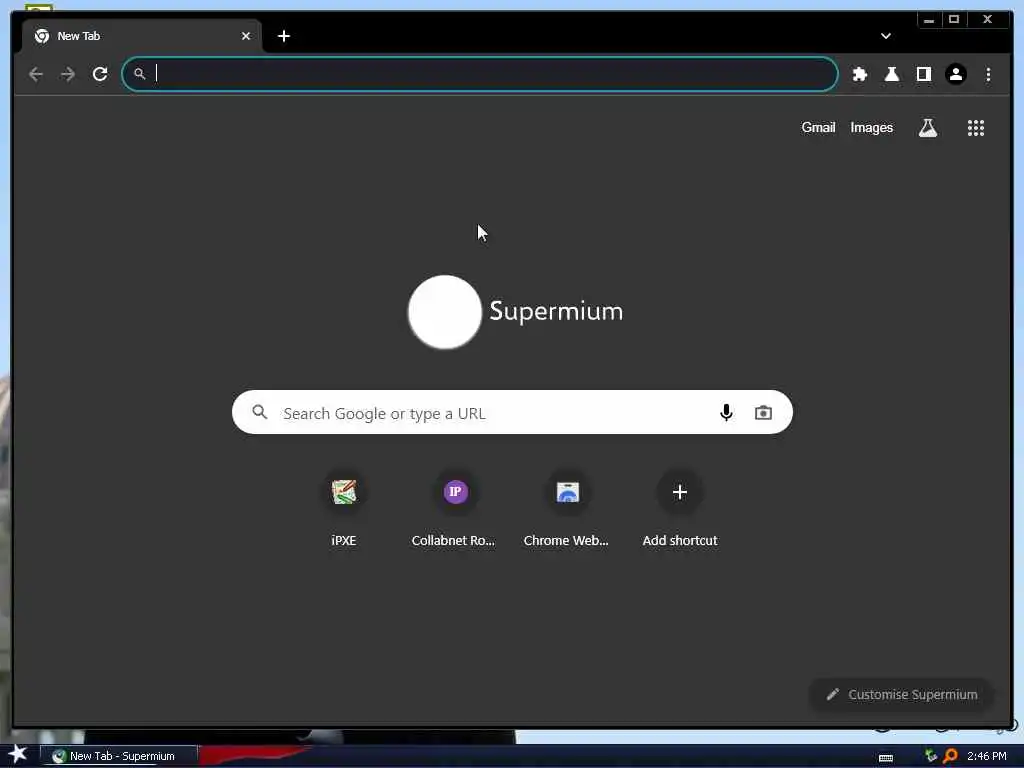This screenshot has width=1024, height=768.
Task: Toggle the side panel icon
Action: coord(924,74)
